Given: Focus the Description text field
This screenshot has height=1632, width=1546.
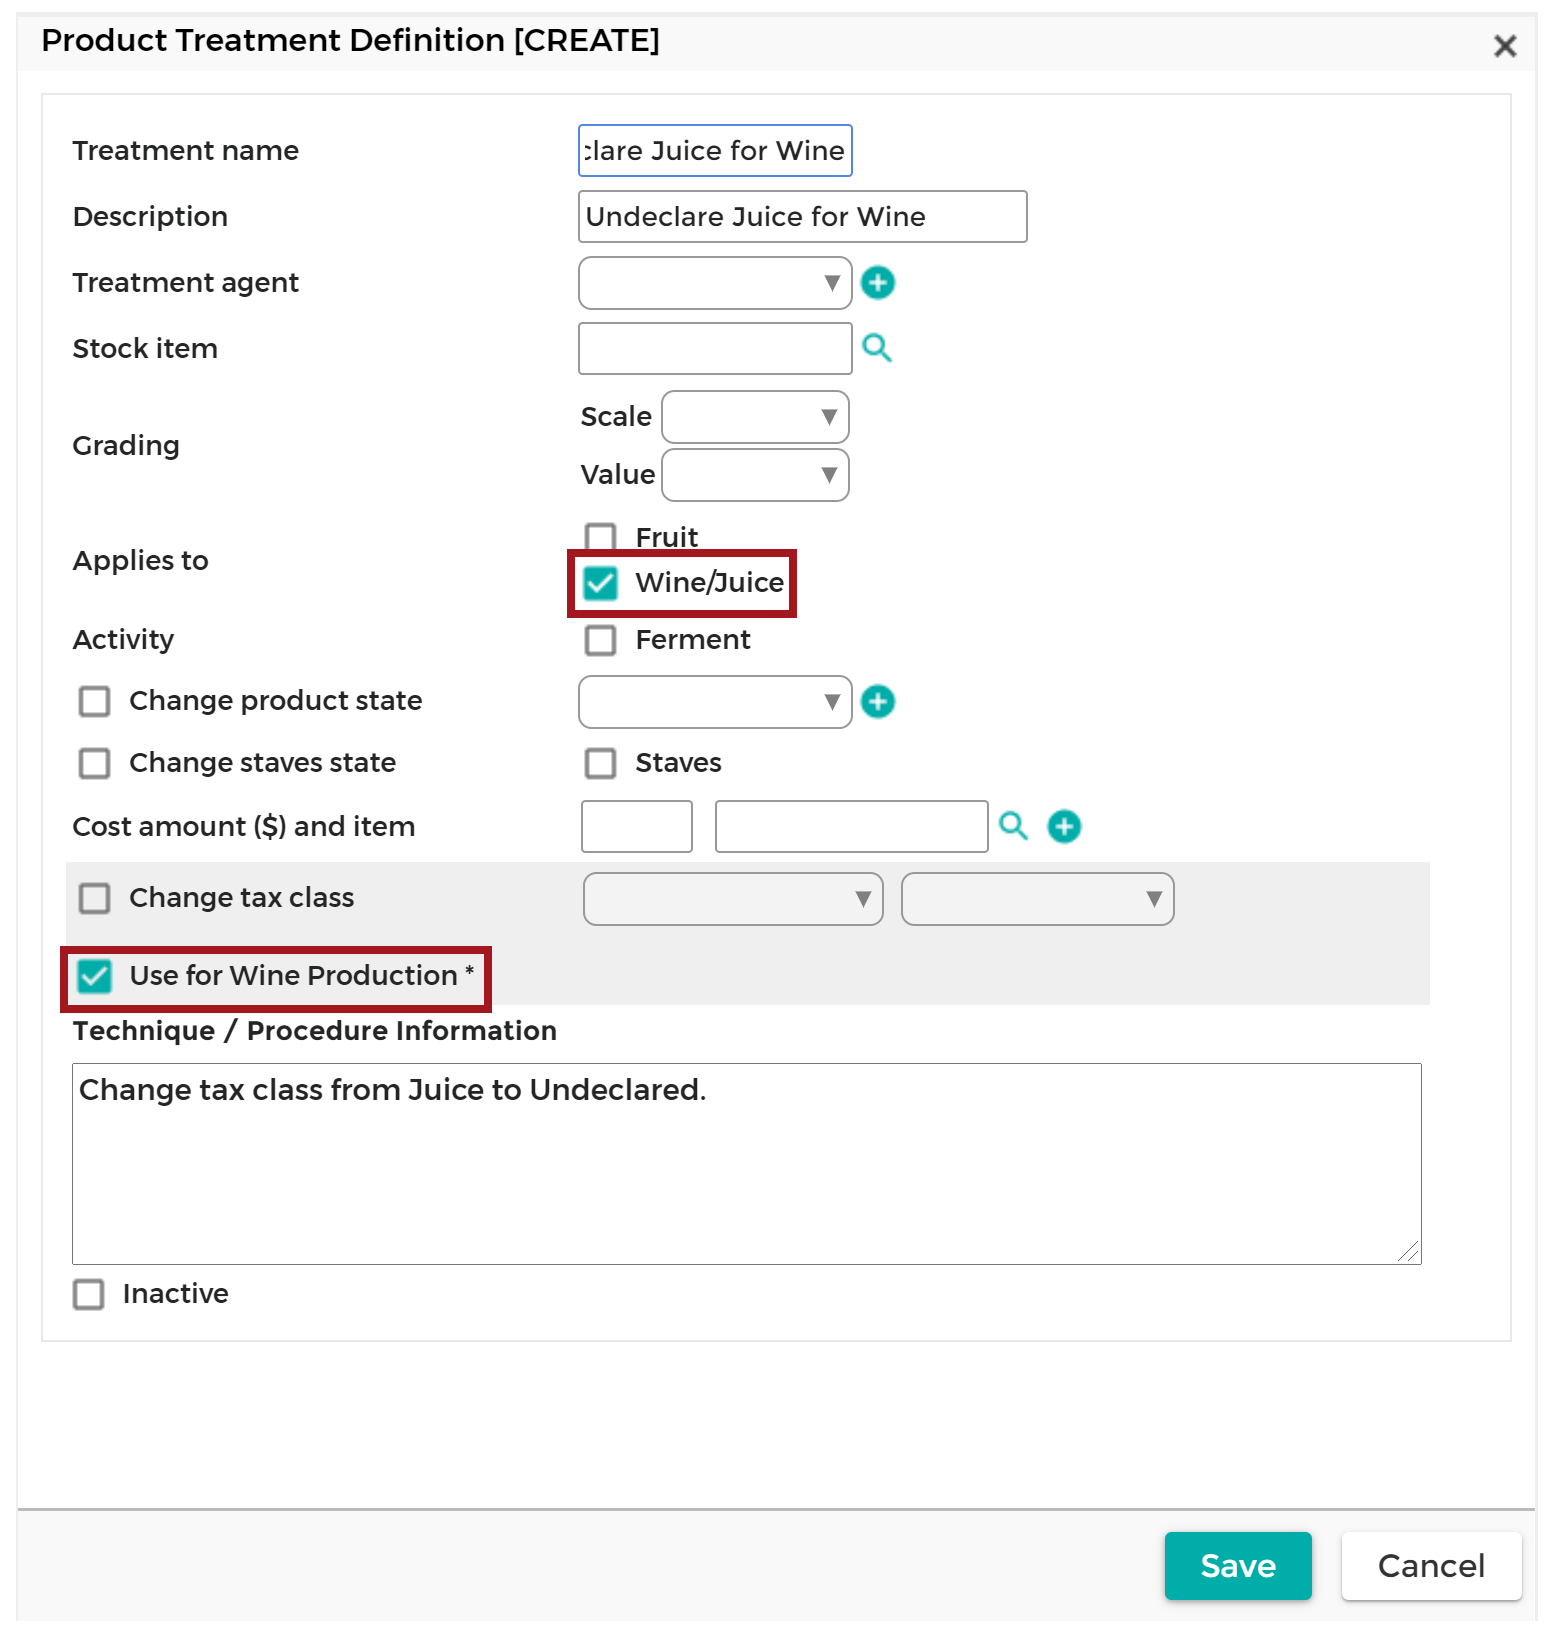Looking at the screenshot, I should coord(802,217).
